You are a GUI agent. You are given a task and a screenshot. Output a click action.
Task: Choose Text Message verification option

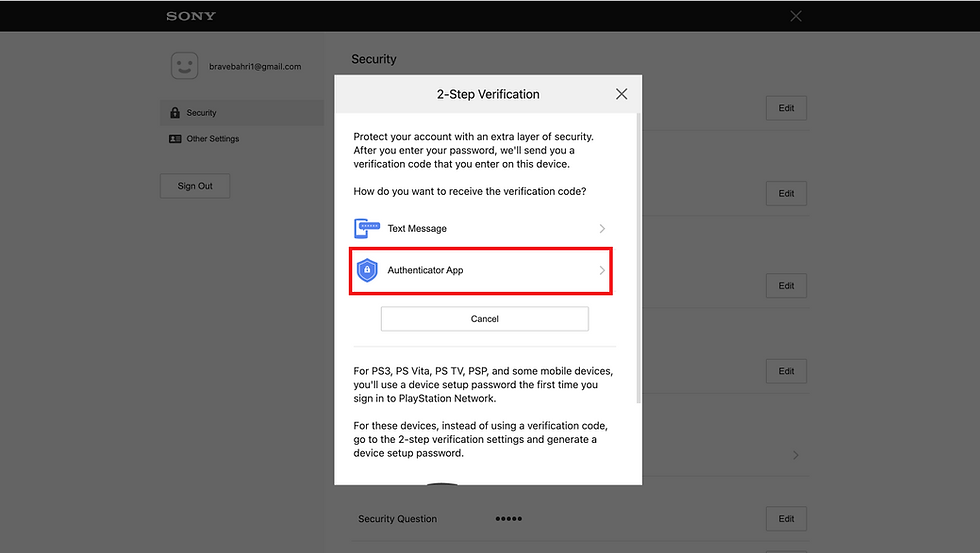(481, 229)
